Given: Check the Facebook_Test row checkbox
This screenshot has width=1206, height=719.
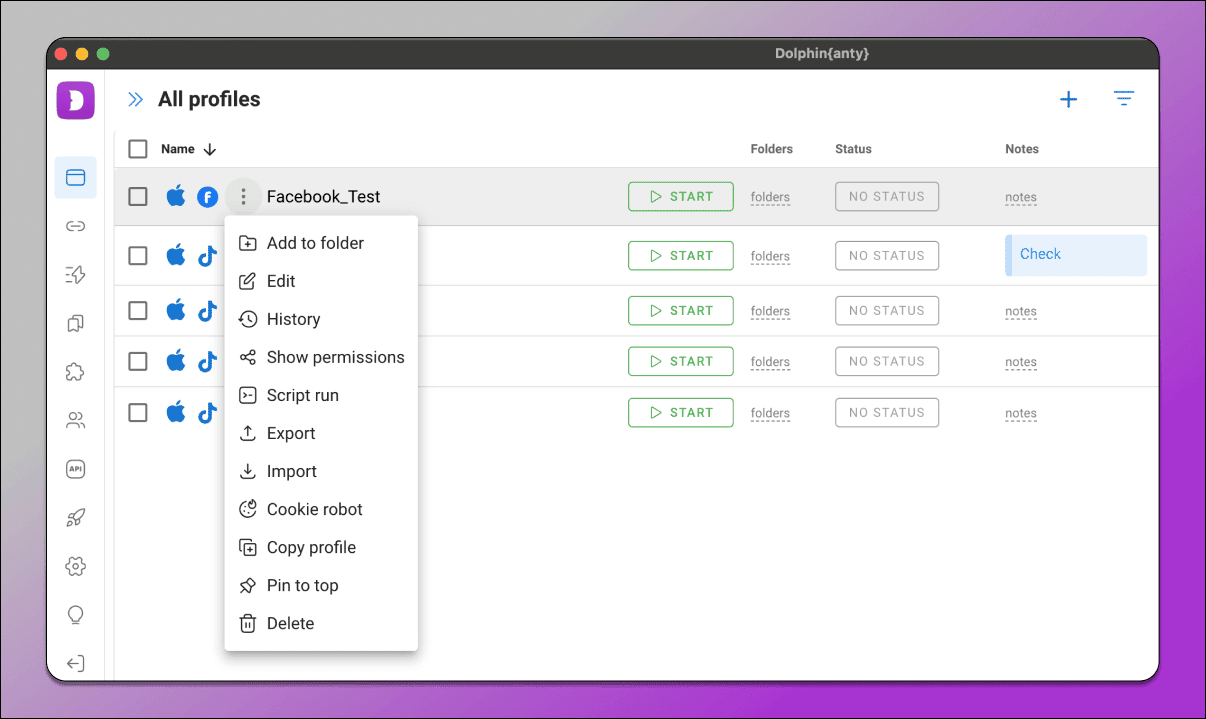Looking at the screenshot, I should pos(138,196).
